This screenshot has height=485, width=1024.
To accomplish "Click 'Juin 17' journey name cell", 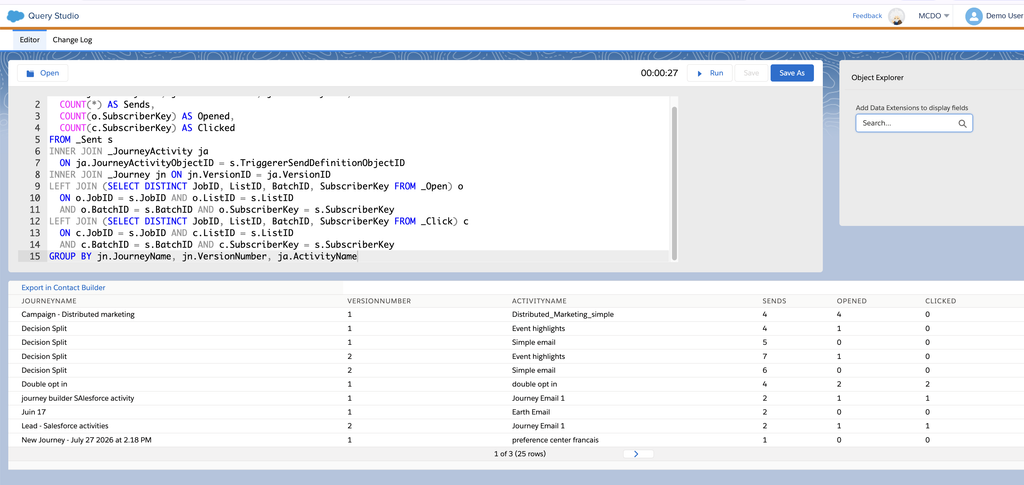I will [x=33, y=412].
